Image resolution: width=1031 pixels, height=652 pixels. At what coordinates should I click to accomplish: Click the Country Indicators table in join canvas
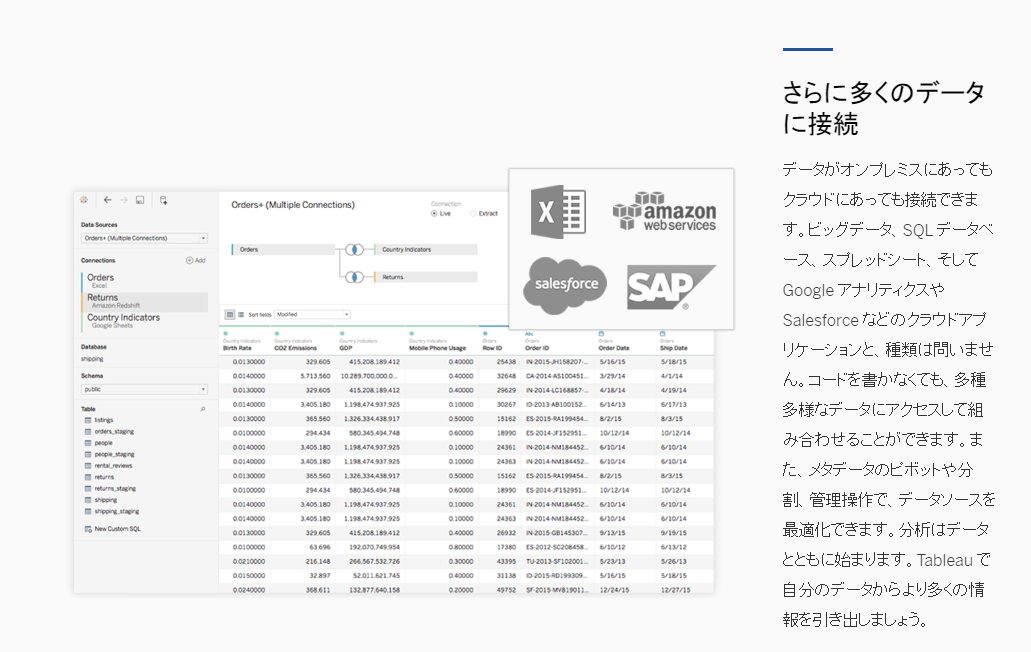point(426,250)
